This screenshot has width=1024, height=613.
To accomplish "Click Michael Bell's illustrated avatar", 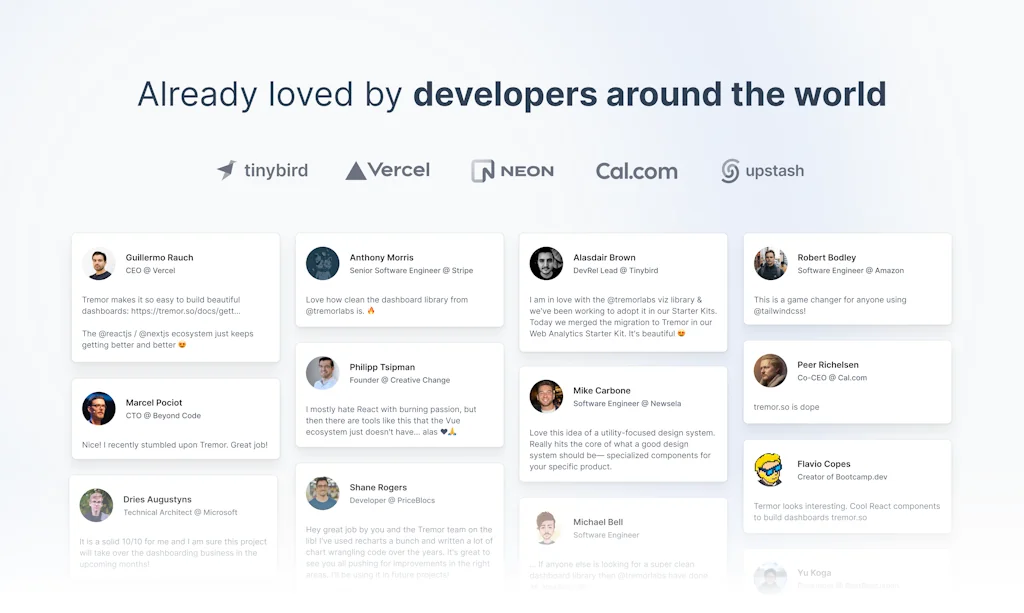I will pyautogui.click(x=546, y=528).
